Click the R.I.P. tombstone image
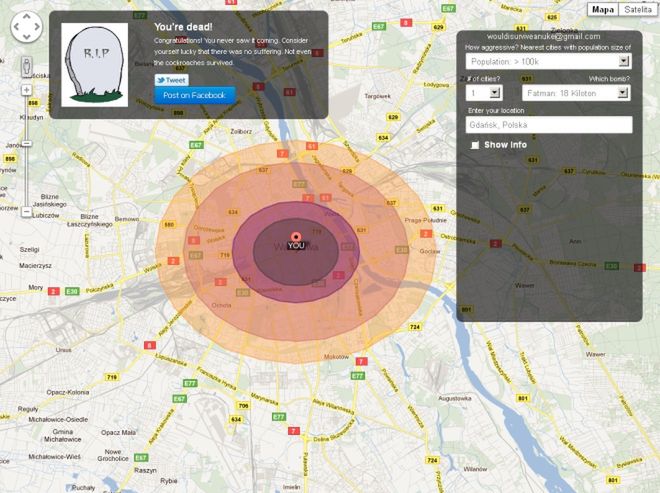Viewport: 660px width, 493px height. (x=95, y=65)
